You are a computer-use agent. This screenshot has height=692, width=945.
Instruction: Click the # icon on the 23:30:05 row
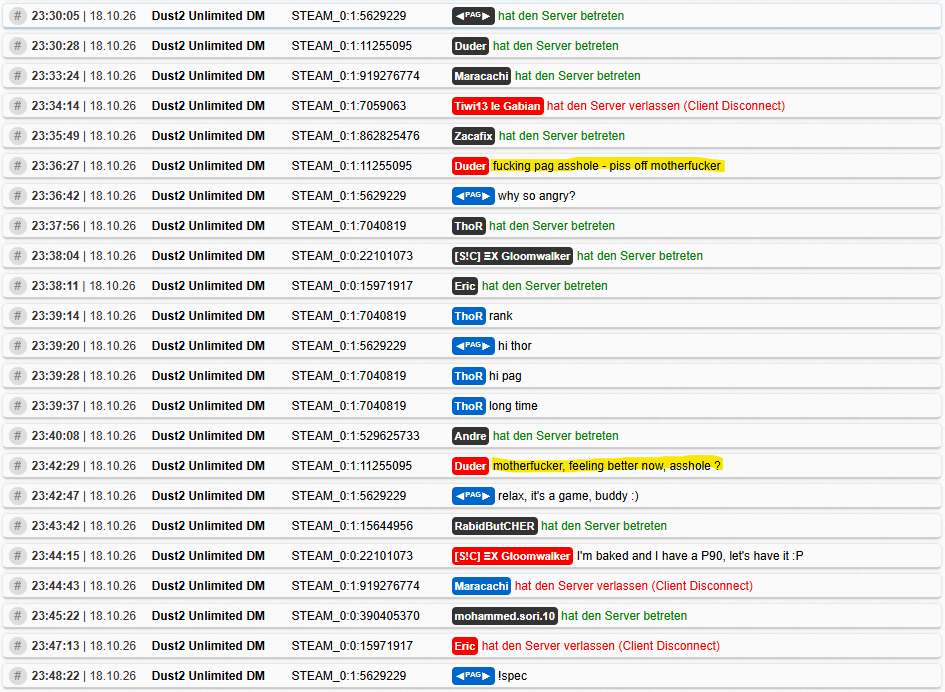[17, 16]
